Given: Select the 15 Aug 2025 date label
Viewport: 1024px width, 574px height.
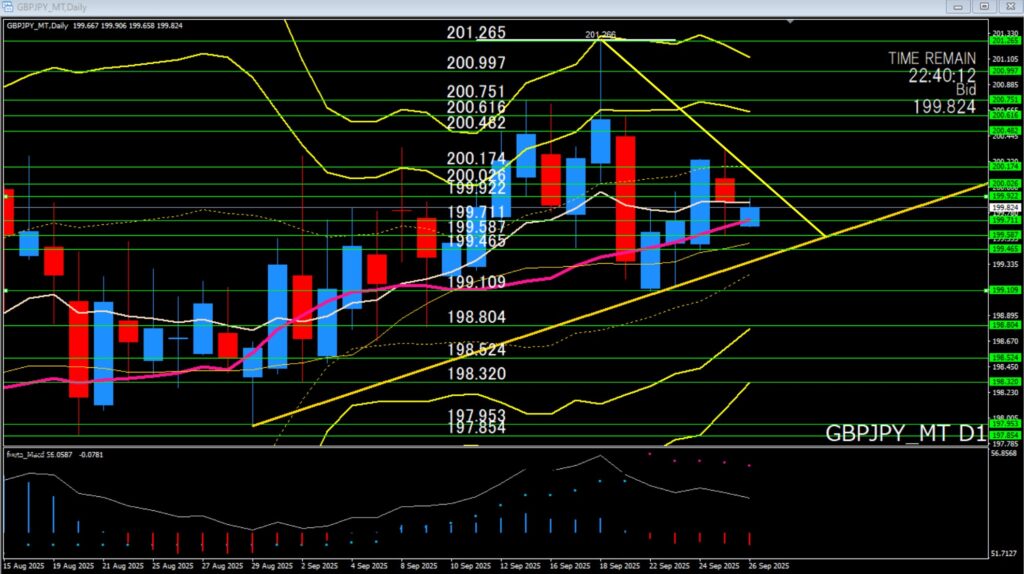Looking at the screenshot, I should coord(24,565).
